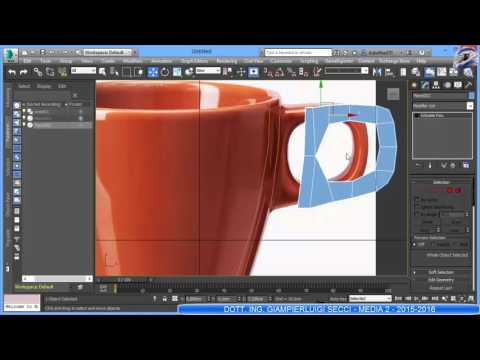Click the Select and Manipulate icon

241,72
